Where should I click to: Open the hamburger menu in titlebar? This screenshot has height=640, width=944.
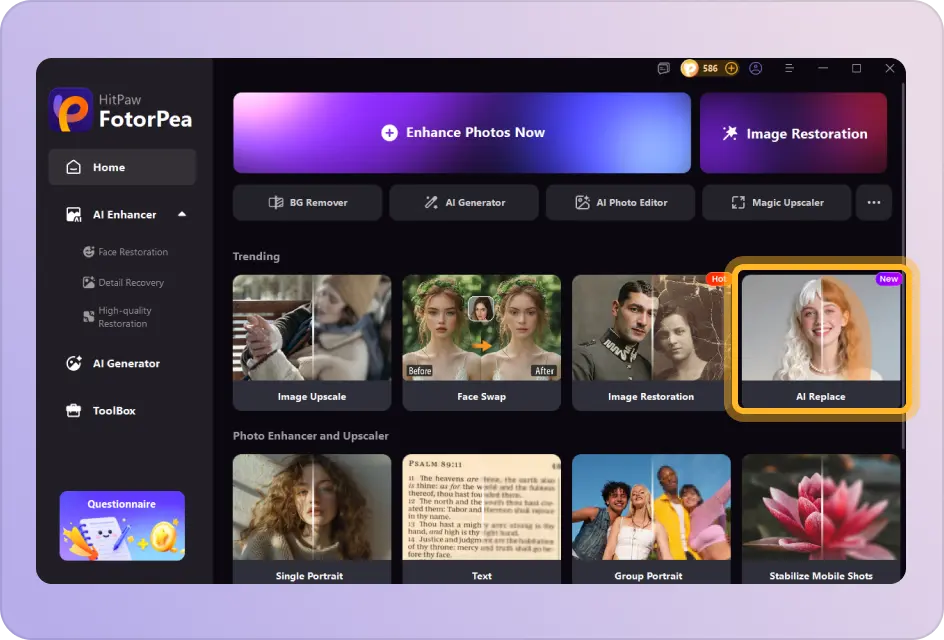[x=789, y=68]
